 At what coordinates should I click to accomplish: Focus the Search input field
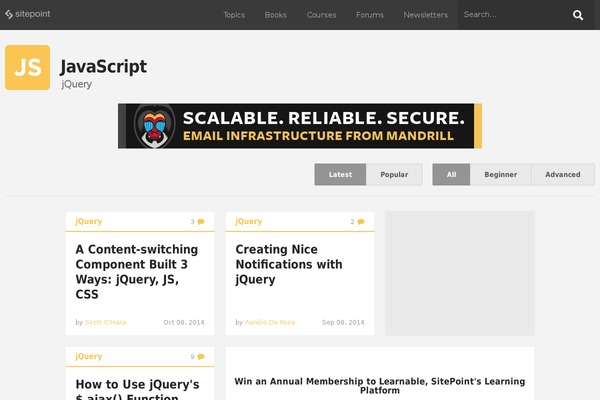[513, 15]
